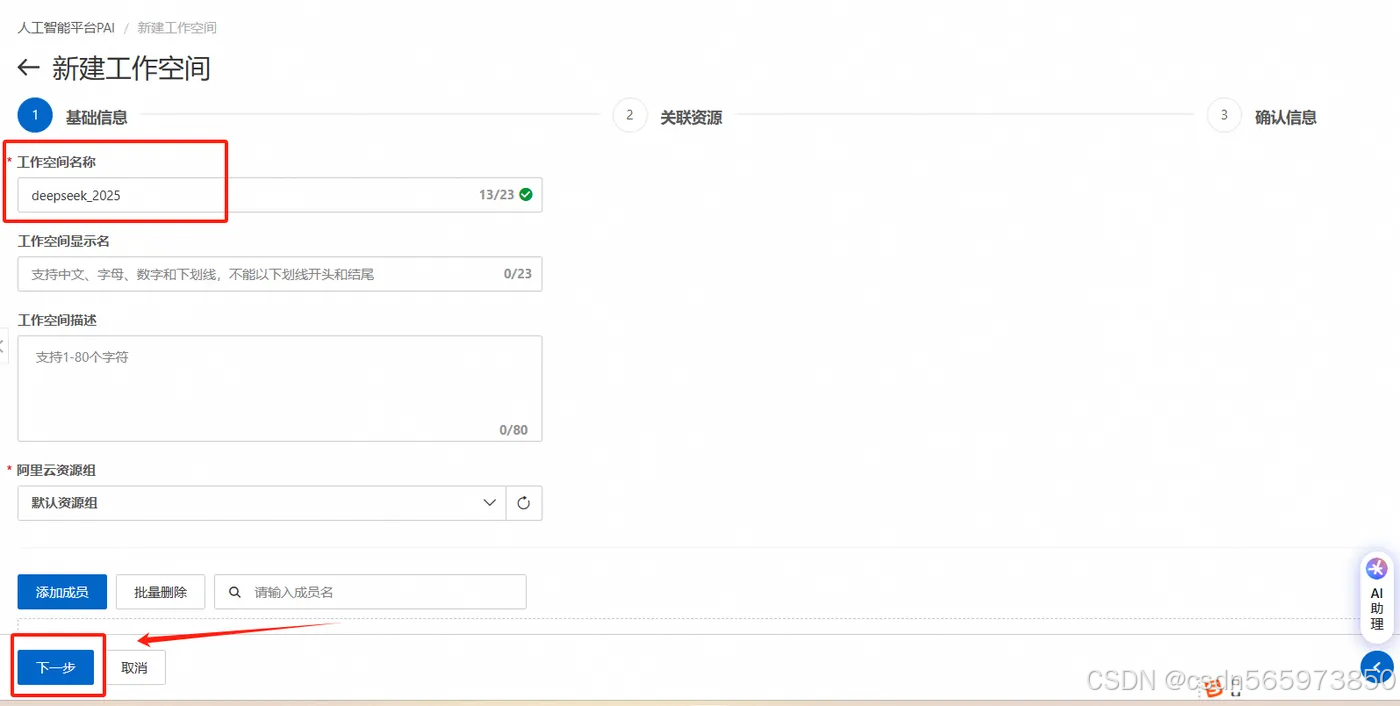Focus the 工作空间显示名 input field
This screenshot has width=1400, height=706.
(x=280, y=274)
